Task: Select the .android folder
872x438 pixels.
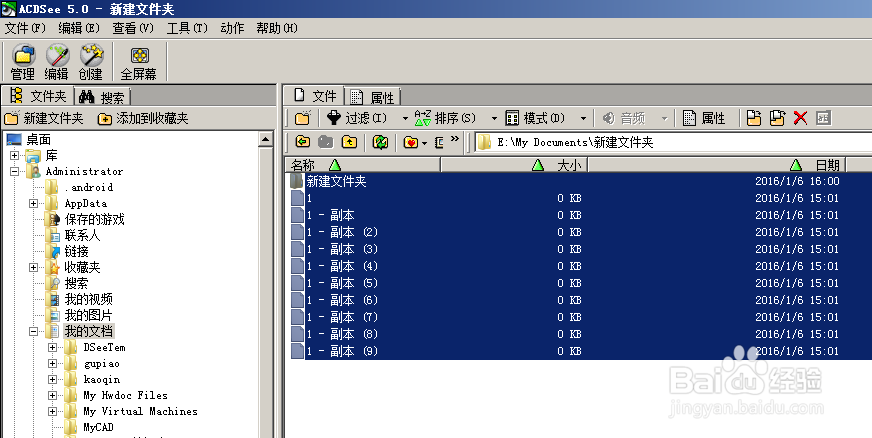Action: coord(88,187)
